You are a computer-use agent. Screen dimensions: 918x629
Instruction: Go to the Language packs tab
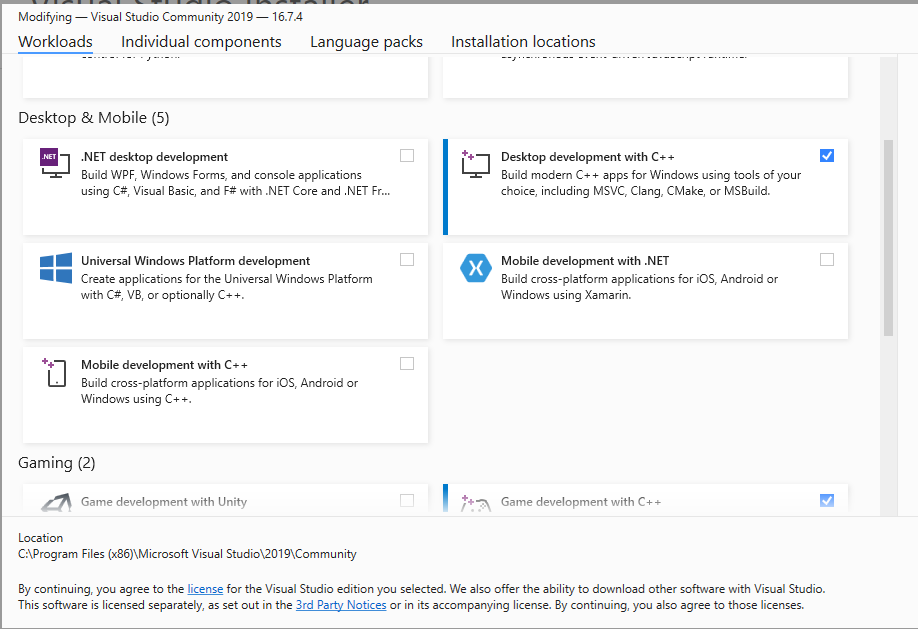coord(366,42)
